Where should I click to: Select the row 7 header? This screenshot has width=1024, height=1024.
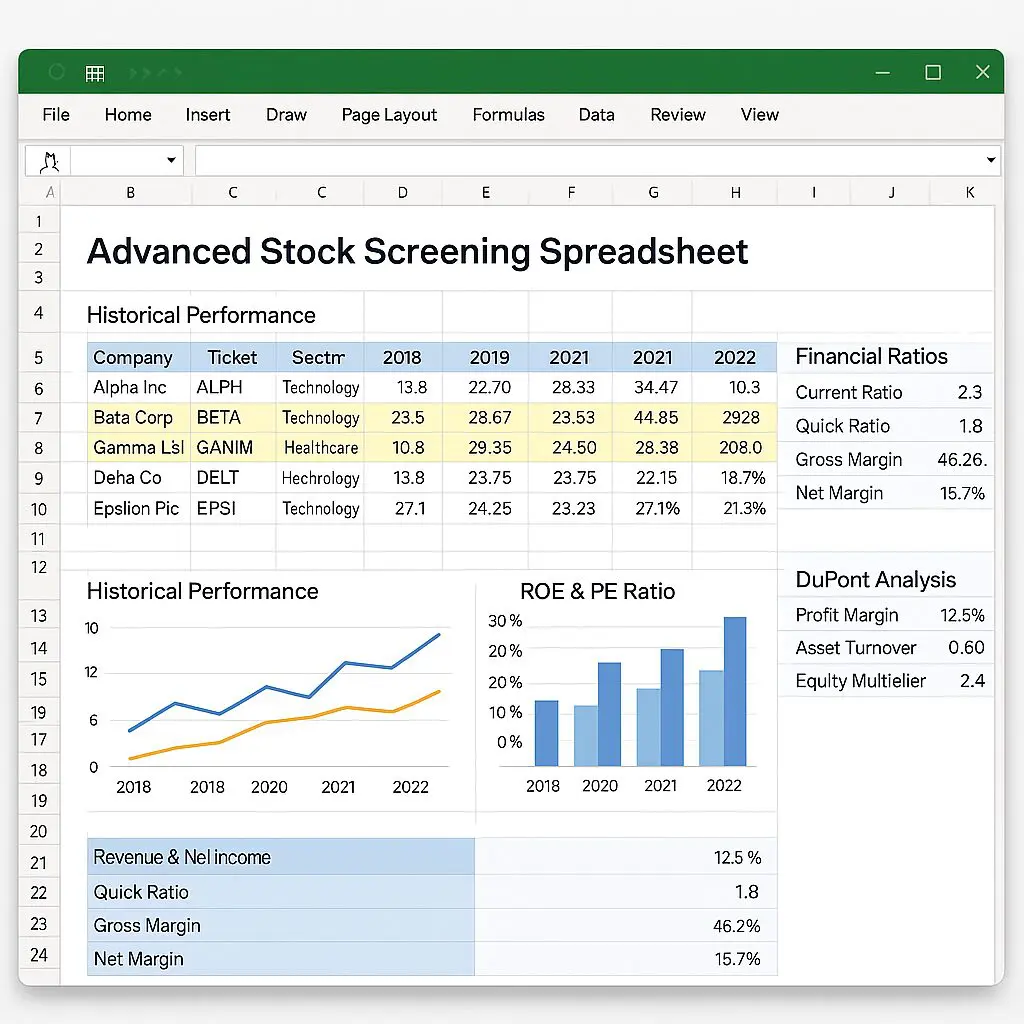click(39, 417)
